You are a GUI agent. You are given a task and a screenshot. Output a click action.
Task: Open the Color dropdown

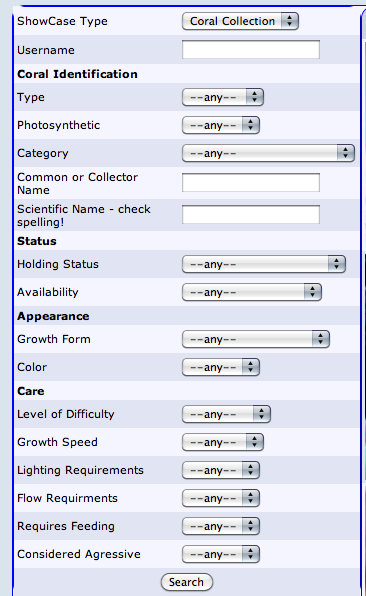(221, 367)
